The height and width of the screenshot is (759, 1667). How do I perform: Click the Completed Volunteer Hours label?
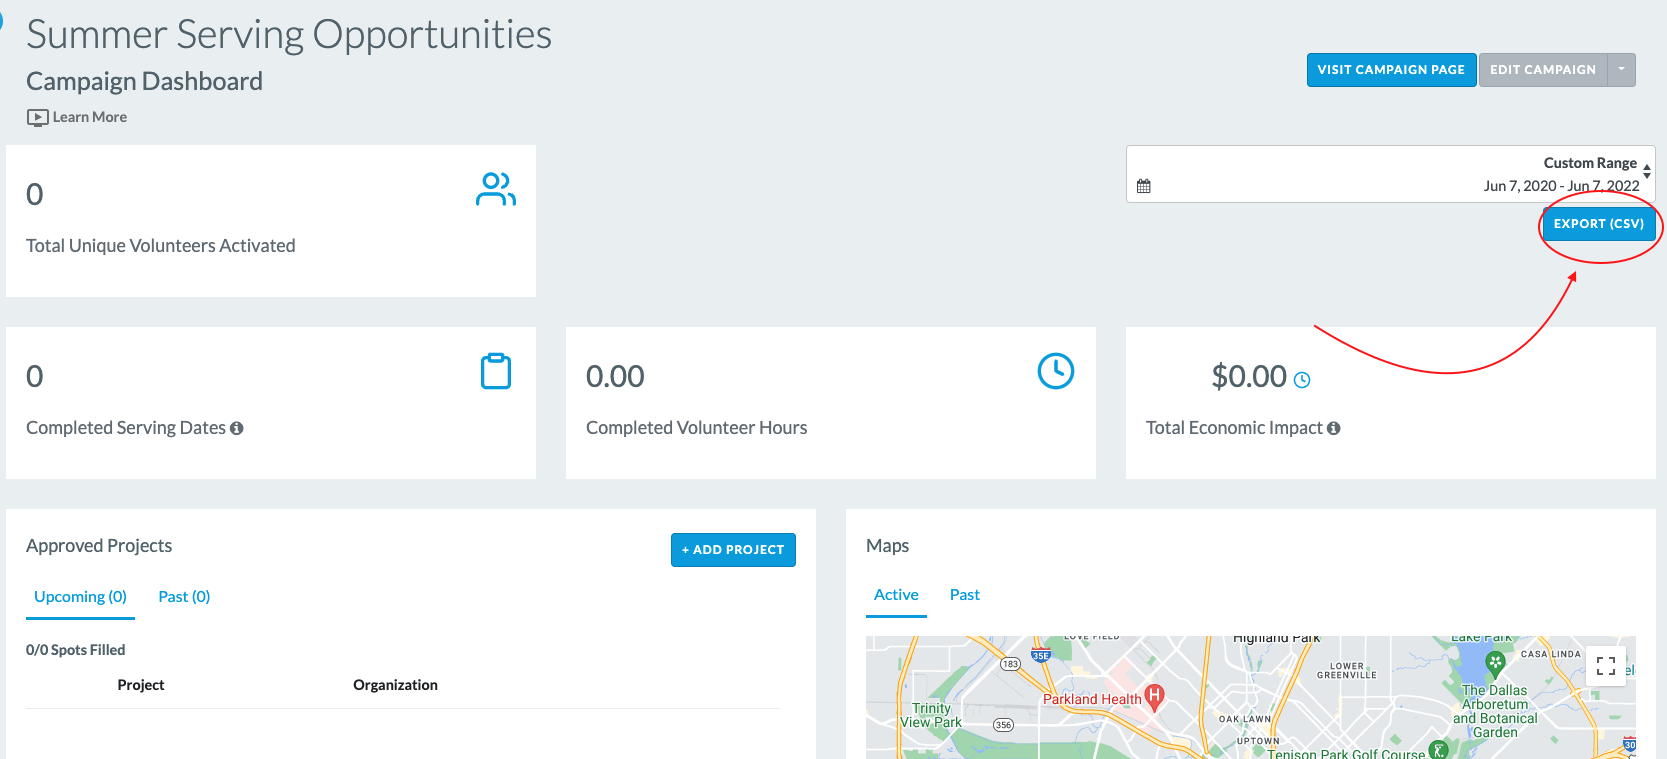[x=697, y=428]
